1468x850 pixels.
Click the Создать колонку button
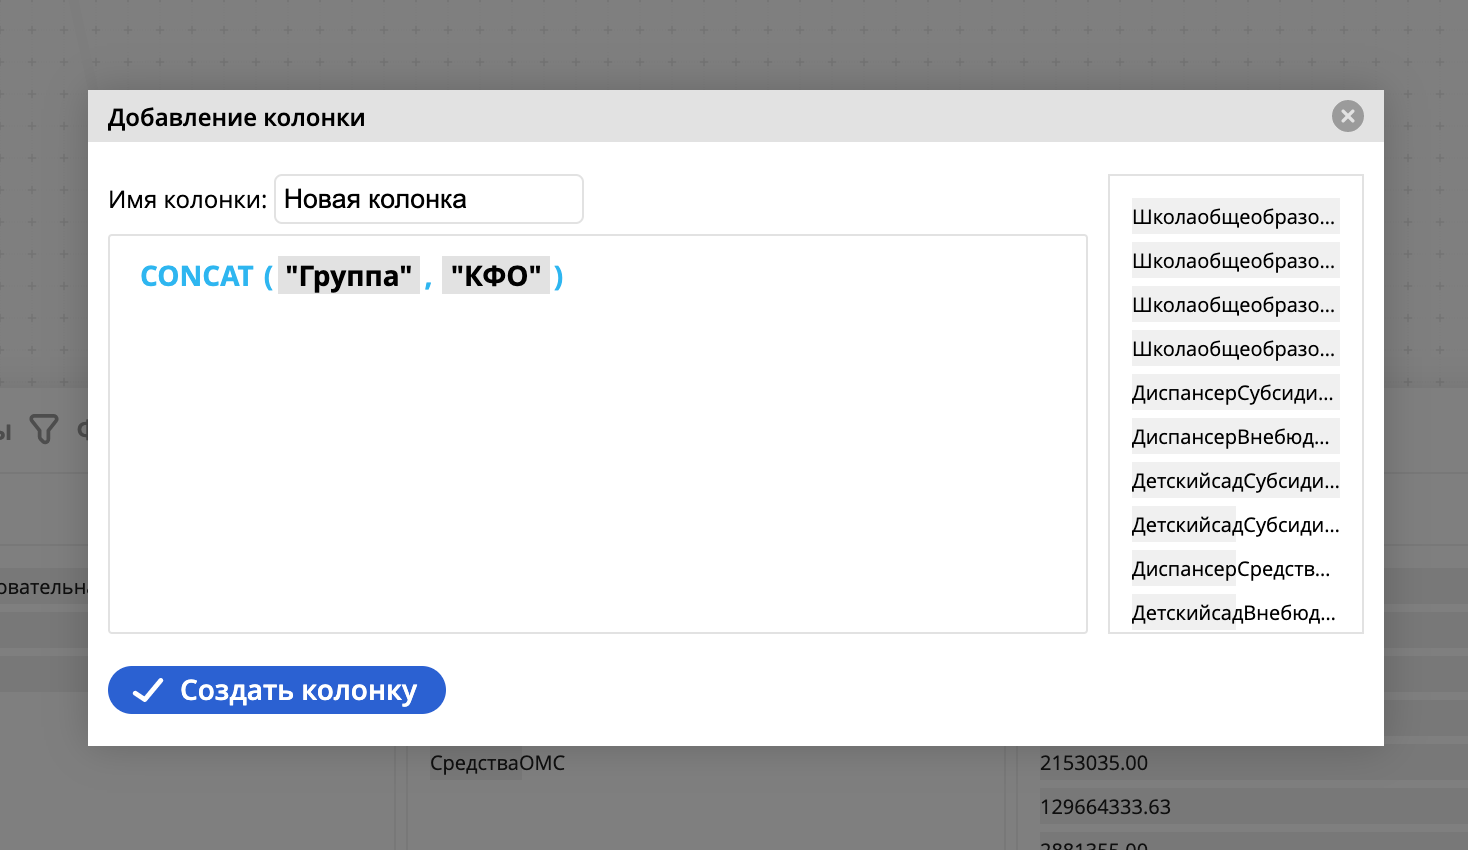click(277, 690)
